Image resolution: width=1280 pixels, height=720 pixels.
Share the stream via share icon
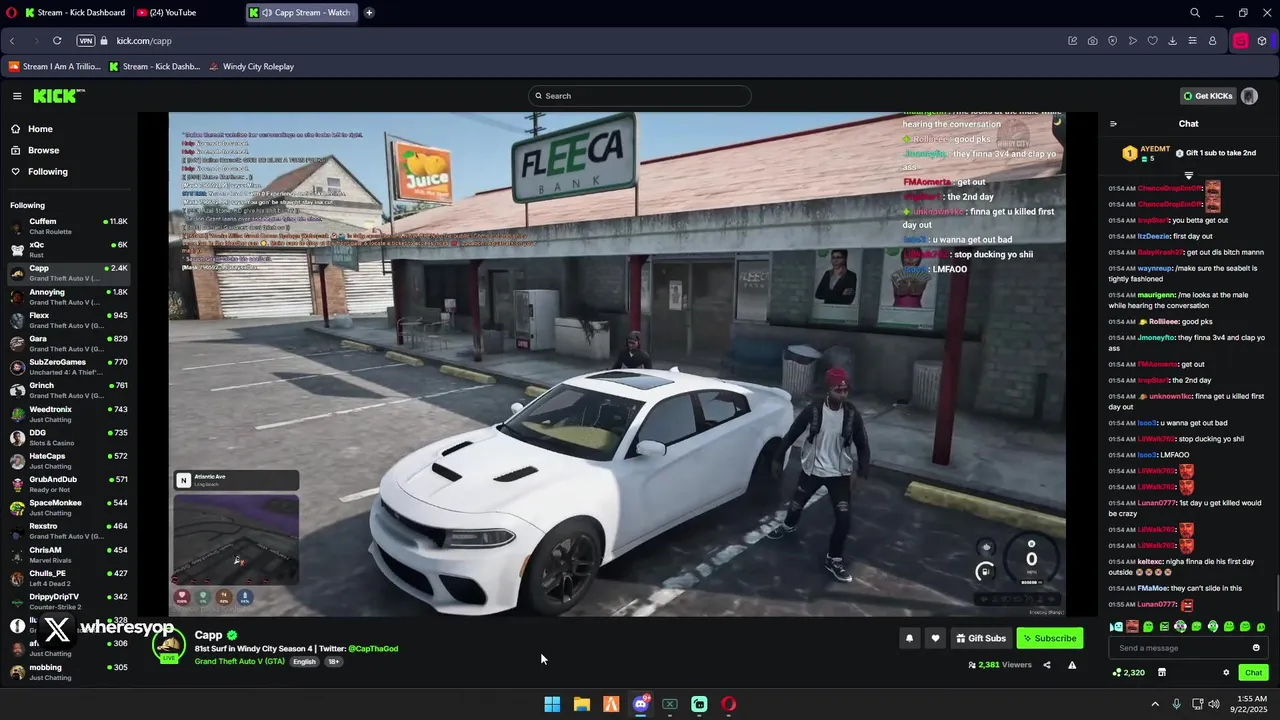[x=1047, y=665]
